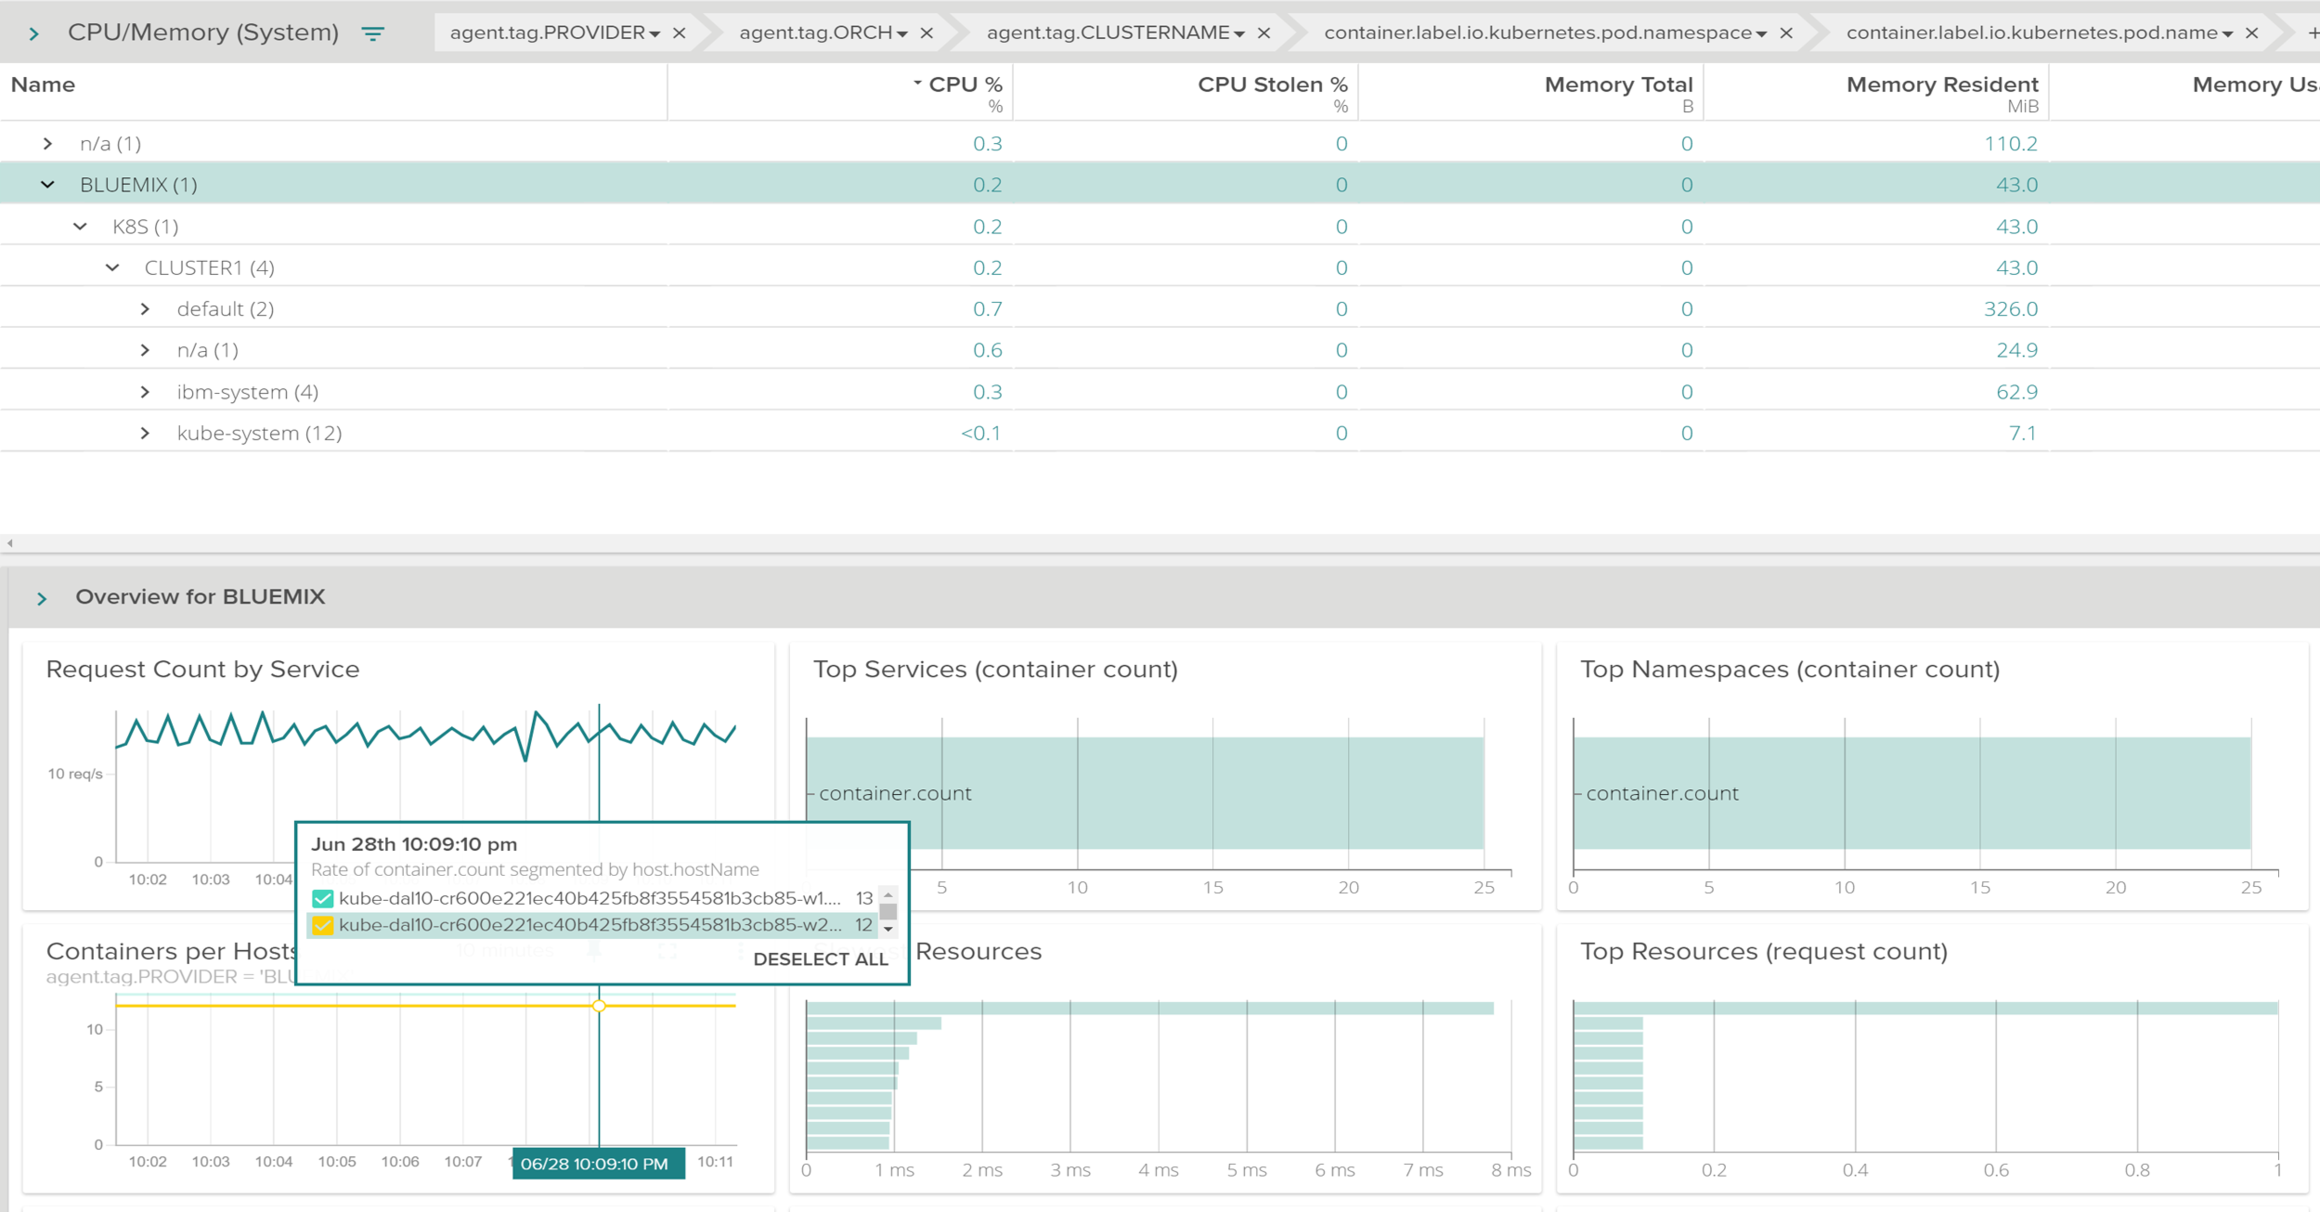Screen dimensions: 2320x1212
Task: Click the sort arrow on CPU % column
Action: 917,84
